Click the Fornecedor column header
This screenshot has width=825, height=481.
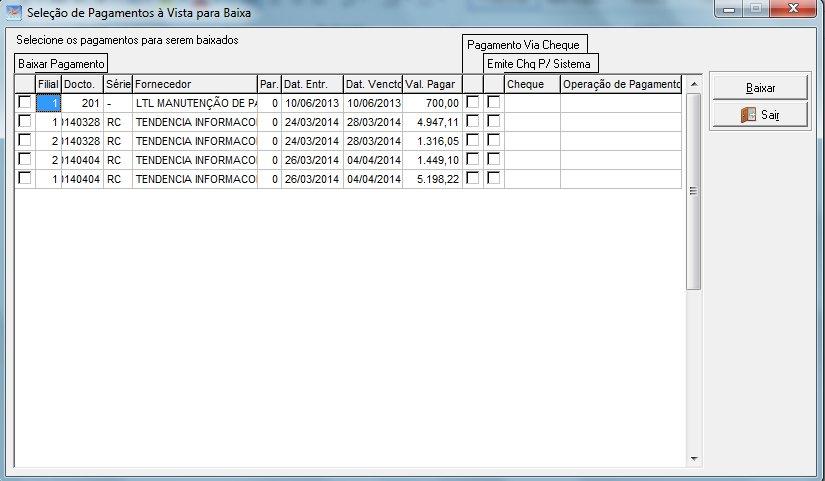[195, 84]
